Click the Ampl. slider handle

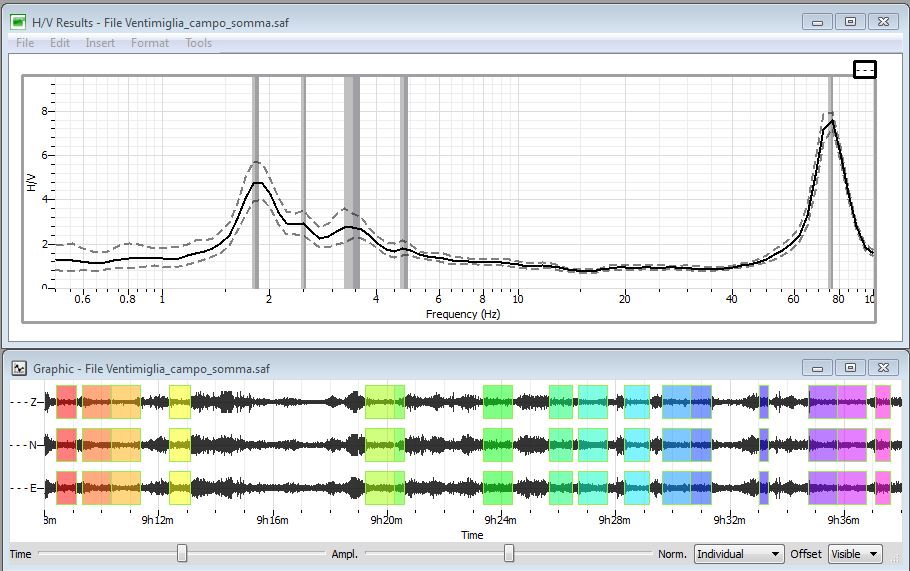tap(509, 554)
